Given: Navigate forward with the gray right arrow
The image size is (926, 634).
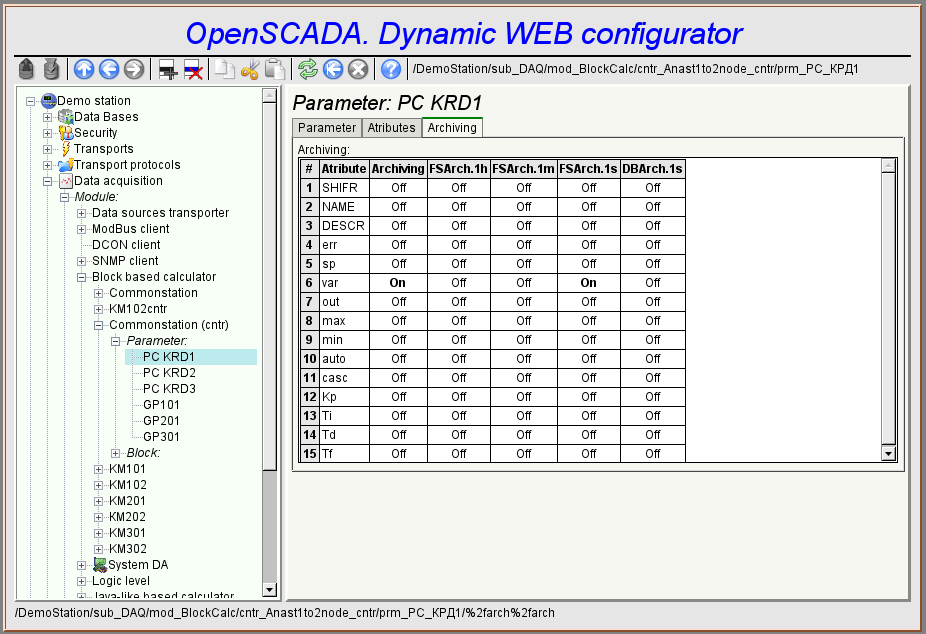Looking at the screenshot, I should (134, 69).
